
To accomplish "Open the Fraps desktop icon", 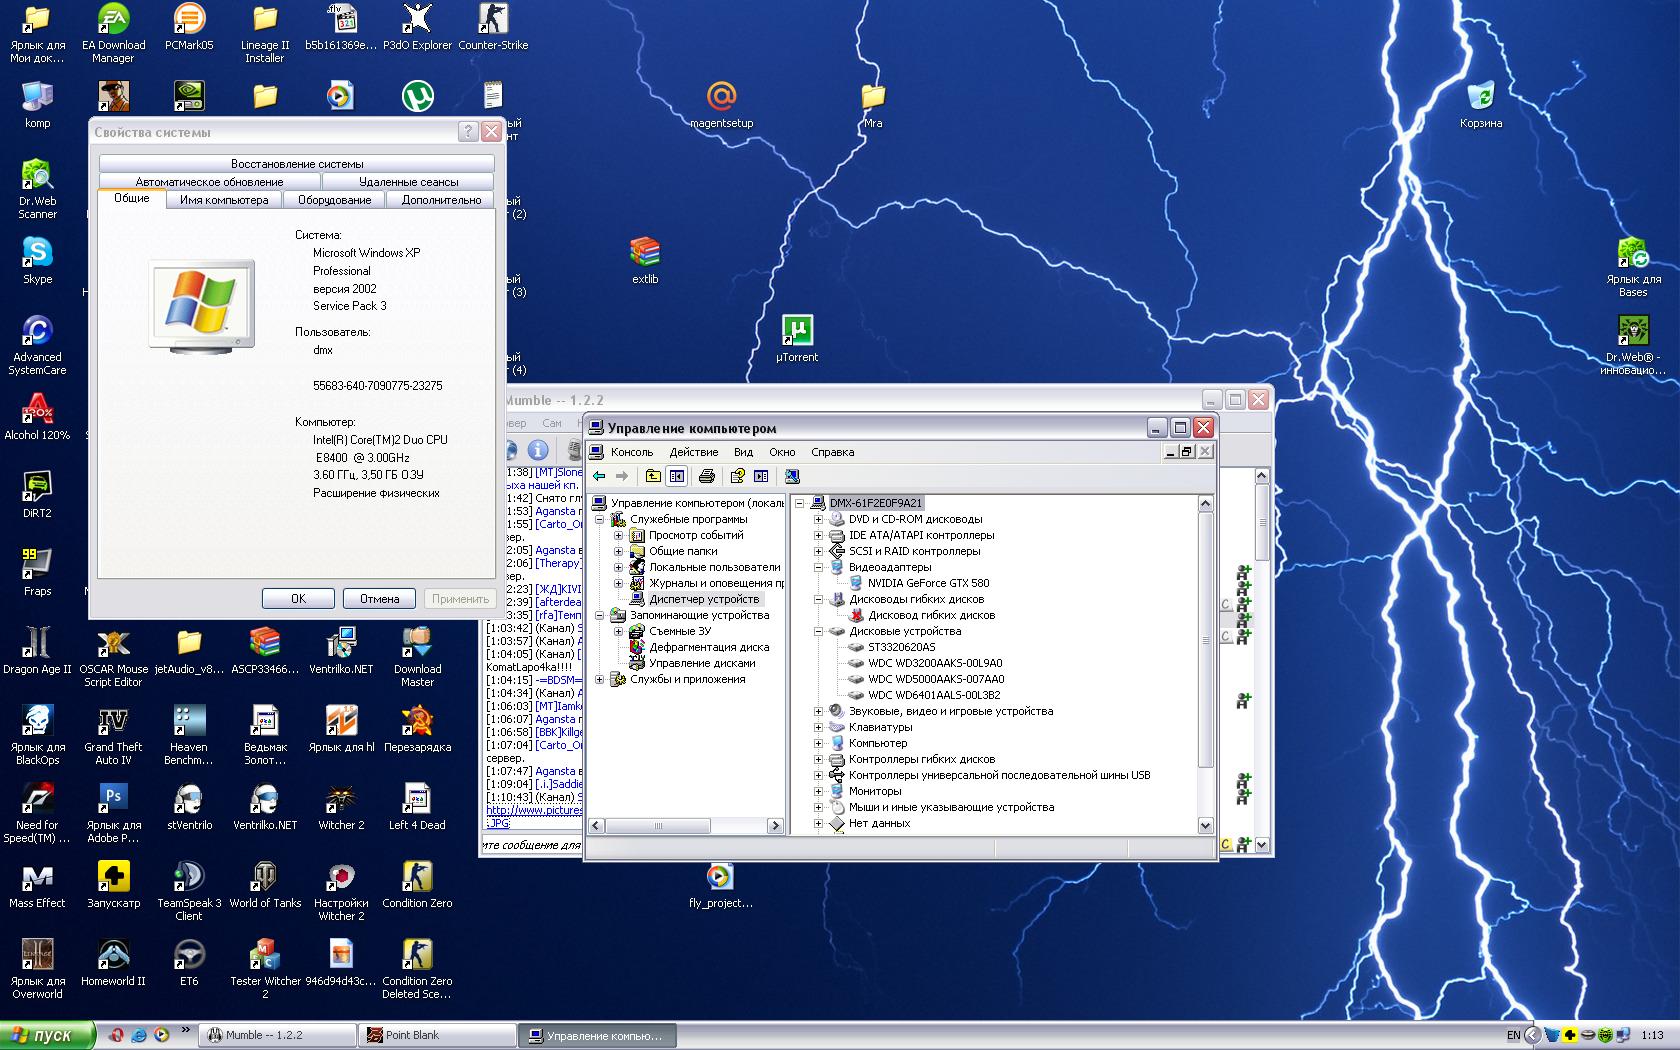I will [x=37, y=572].
